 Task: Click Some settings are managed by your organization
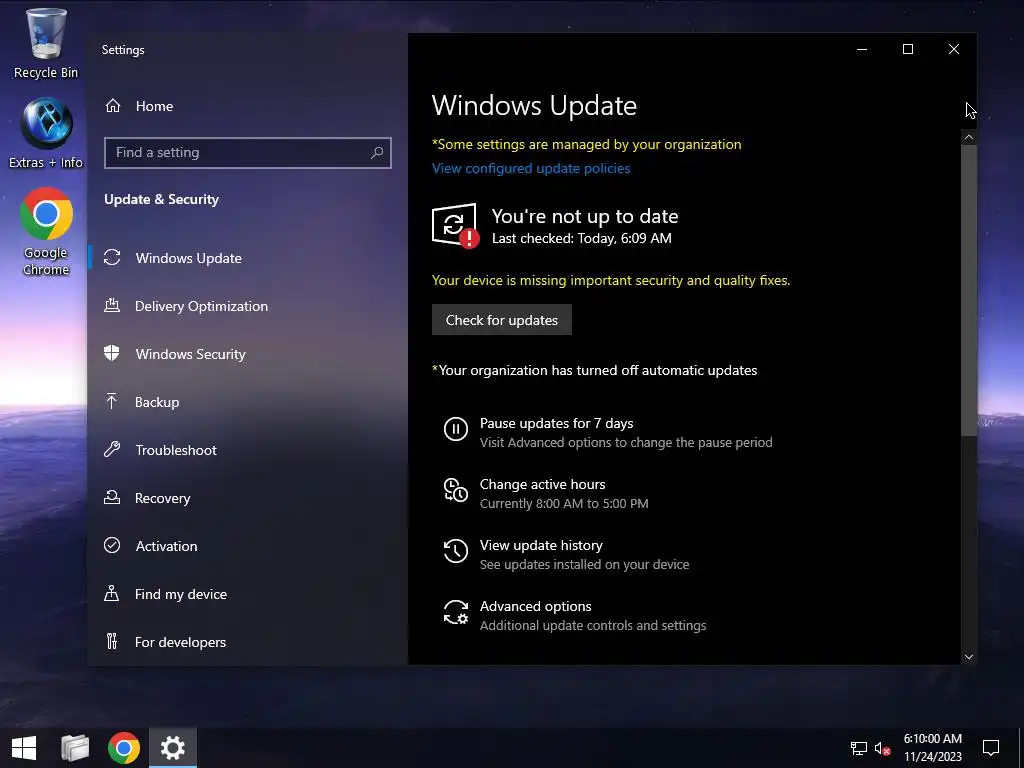click(586, 144)
